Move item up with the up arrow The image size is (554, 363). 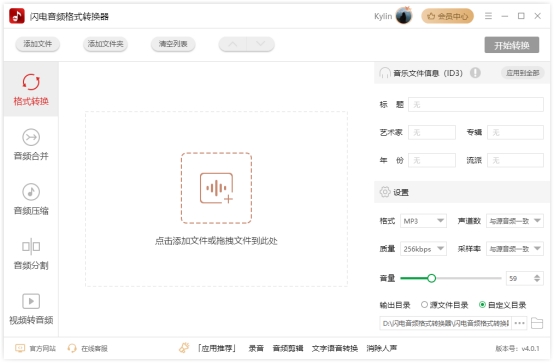pyautogui.click(x=232, y=44)
